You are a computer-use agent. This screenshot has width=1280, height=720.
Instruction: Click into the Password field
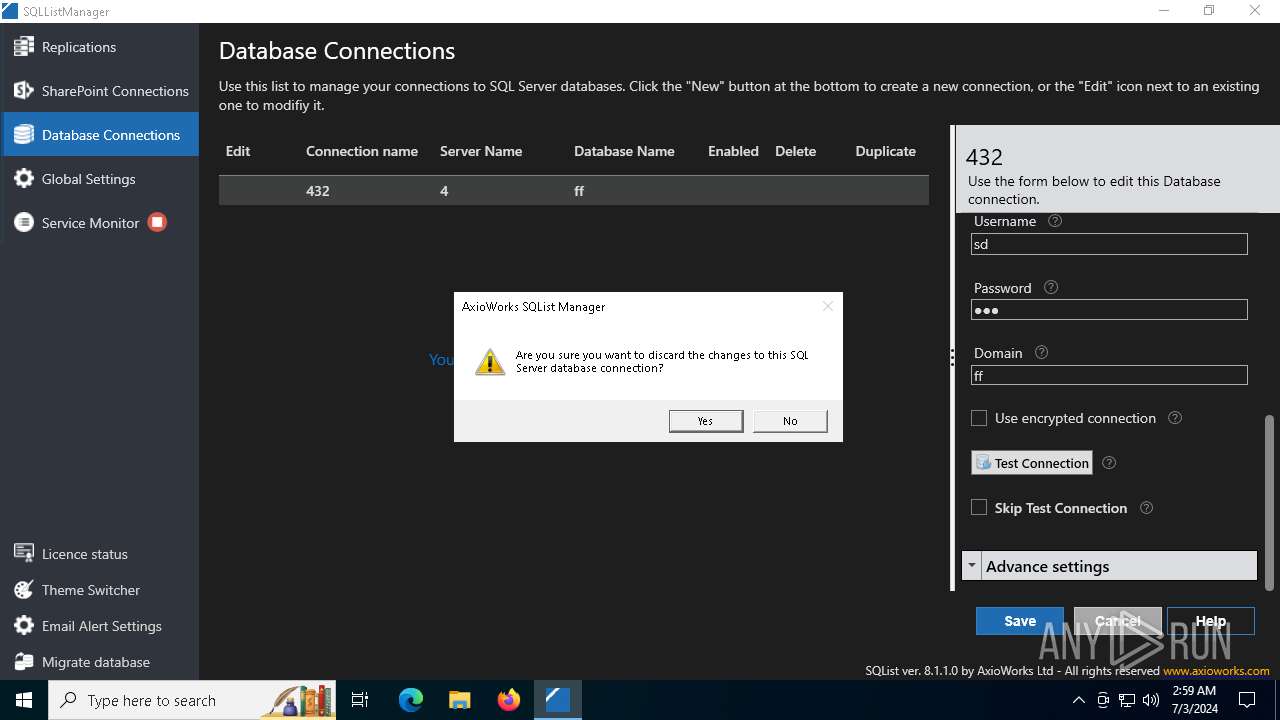[1109, 310]
